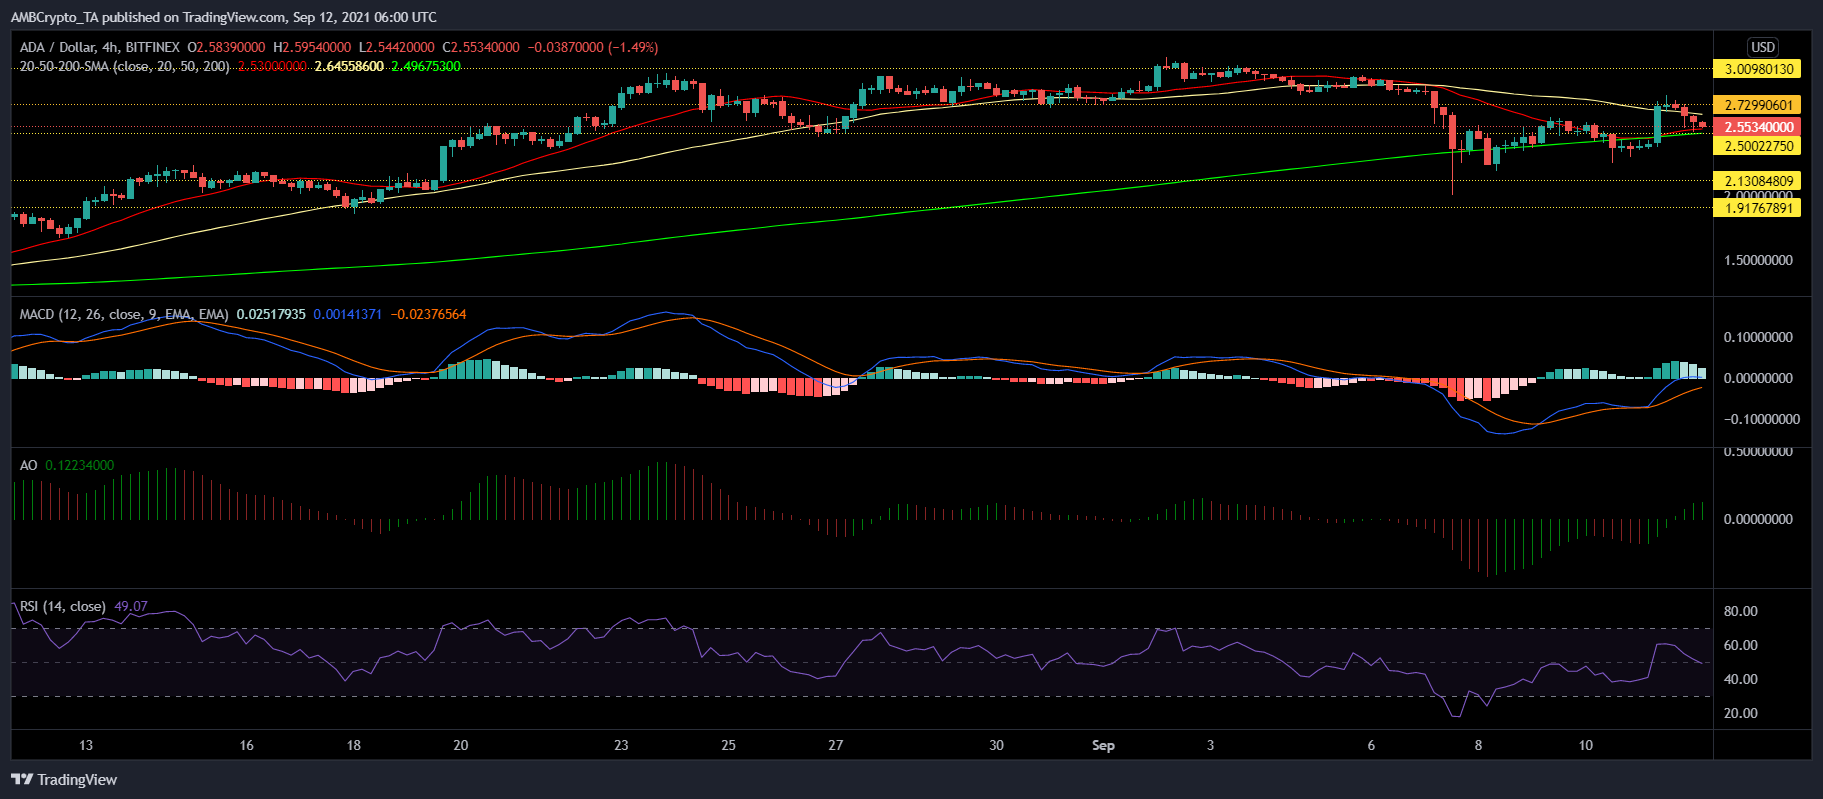Click the RSI axis value 60.00
This screenshot has height=799, width=1823.
[1741, 645]
